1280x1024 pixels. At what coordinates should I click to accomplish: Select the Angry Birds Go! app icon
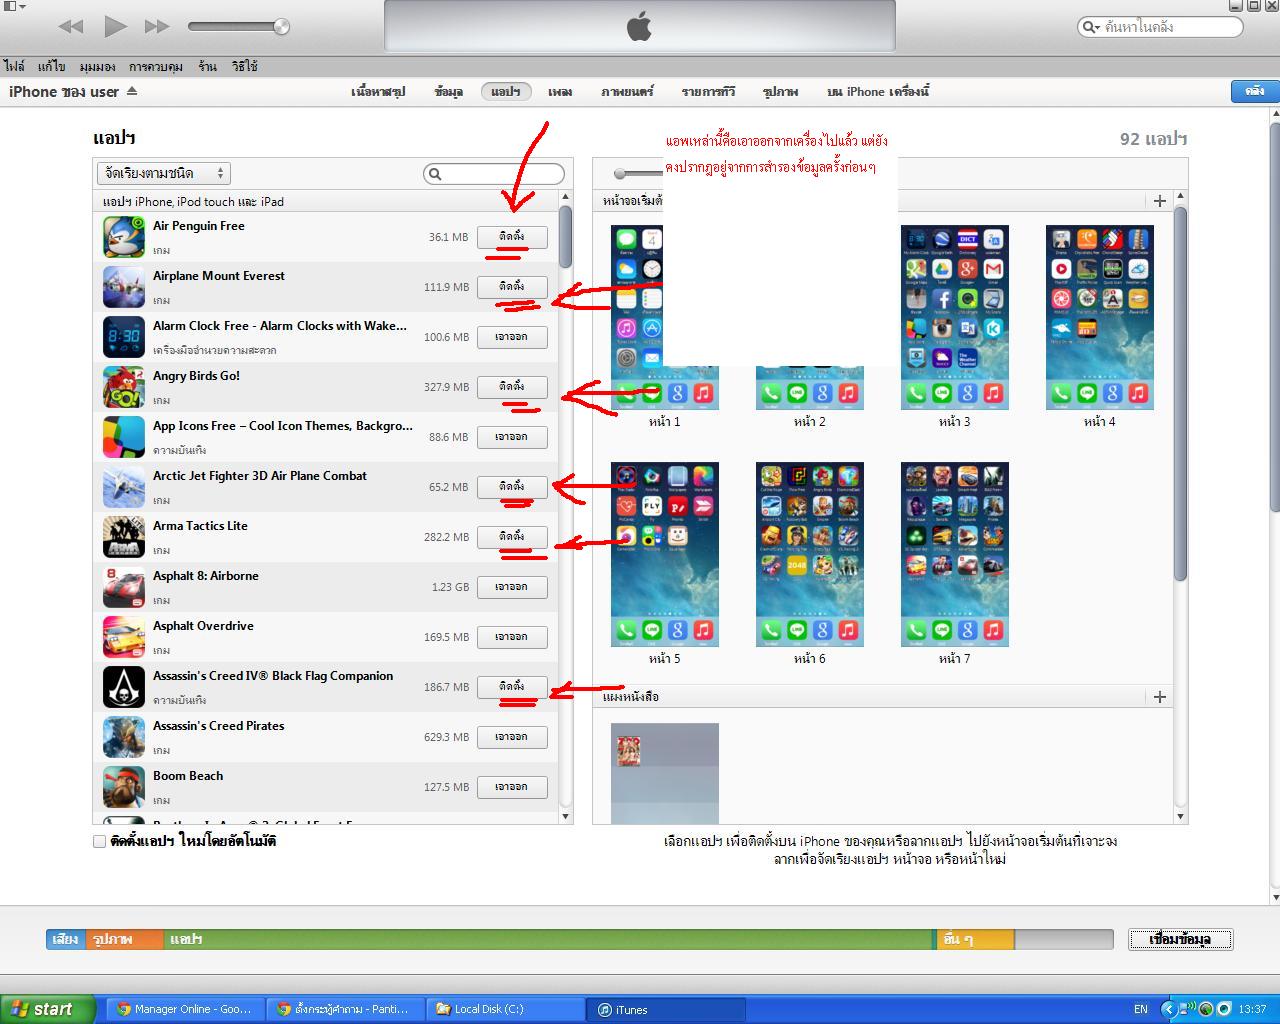click(124, 387)
